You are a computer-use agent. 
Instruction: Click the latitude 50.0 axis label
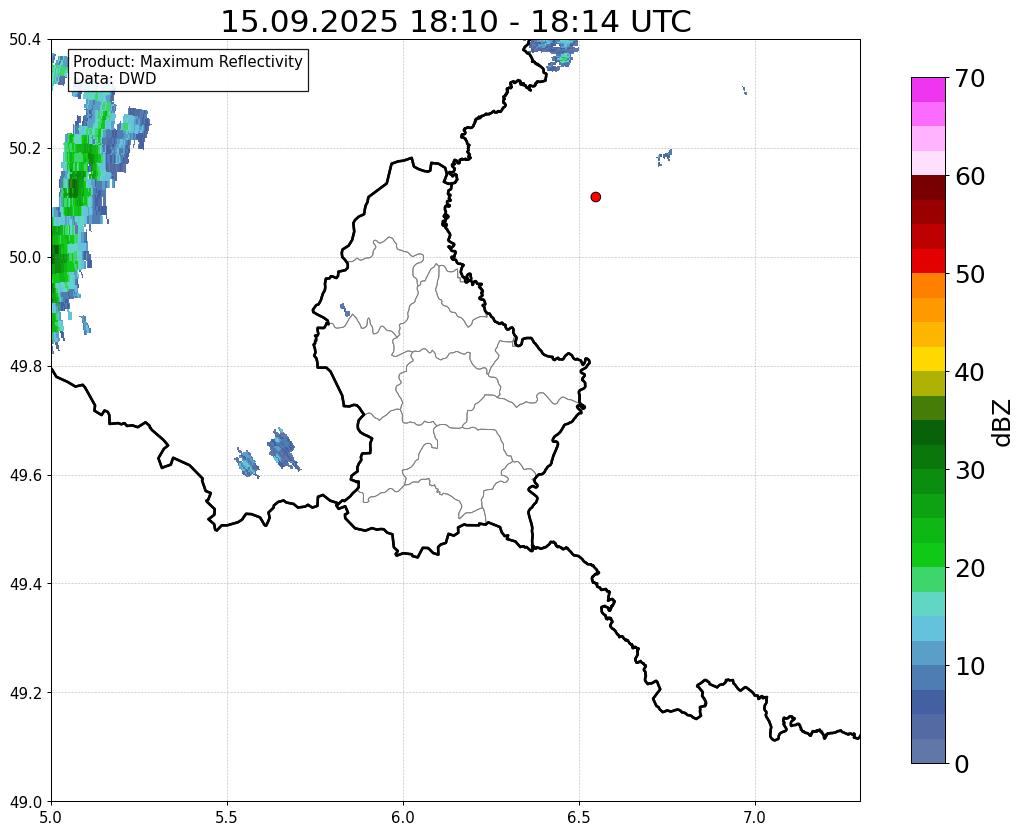tap(25, 258)
